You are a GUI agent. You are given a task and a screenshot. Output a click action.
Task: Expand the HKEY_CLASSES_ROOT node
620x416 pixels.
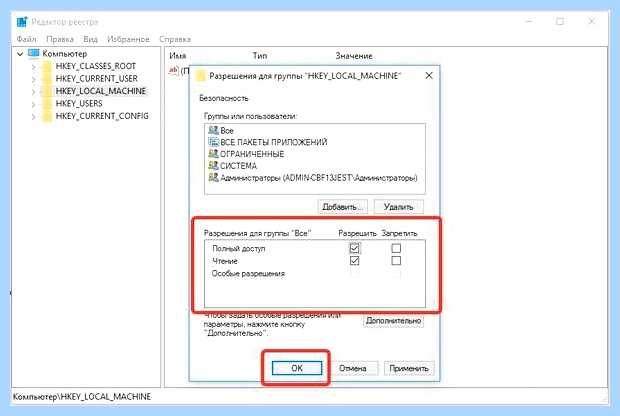[x=34, y=67]
